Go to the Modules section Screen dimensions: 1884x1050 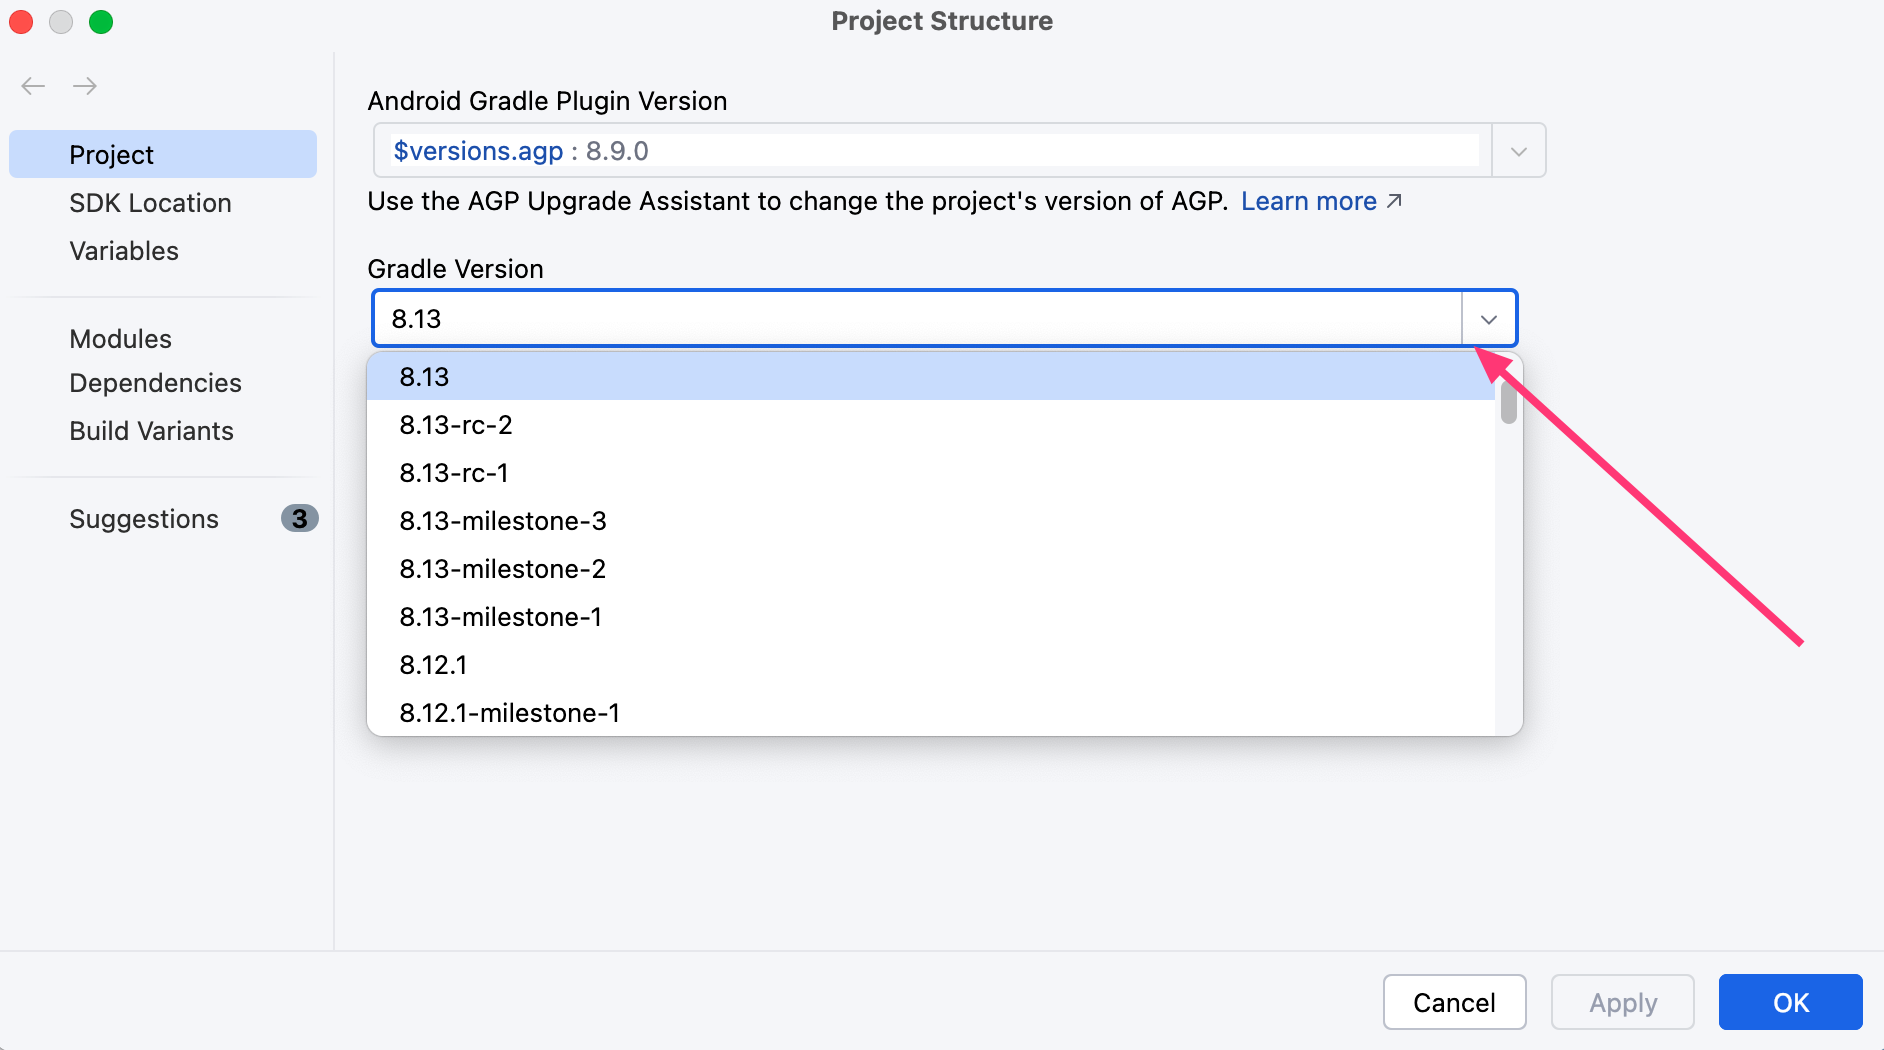(120, 339)
